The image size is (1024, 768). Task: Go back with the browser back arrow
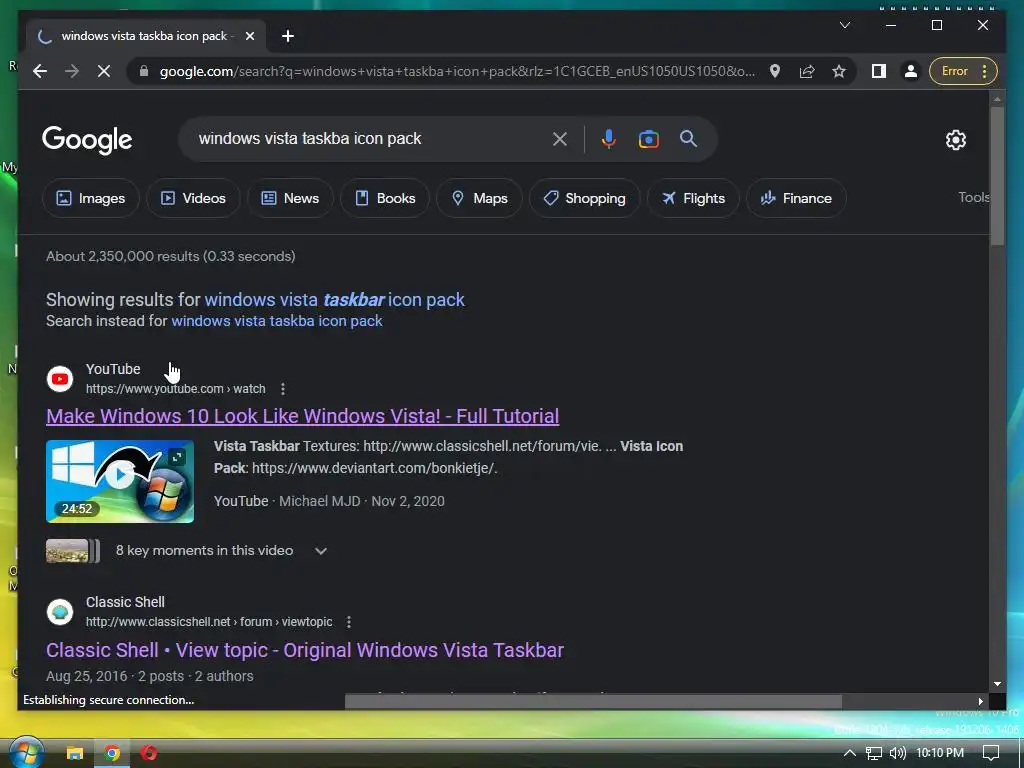click(x=40, y=71)
